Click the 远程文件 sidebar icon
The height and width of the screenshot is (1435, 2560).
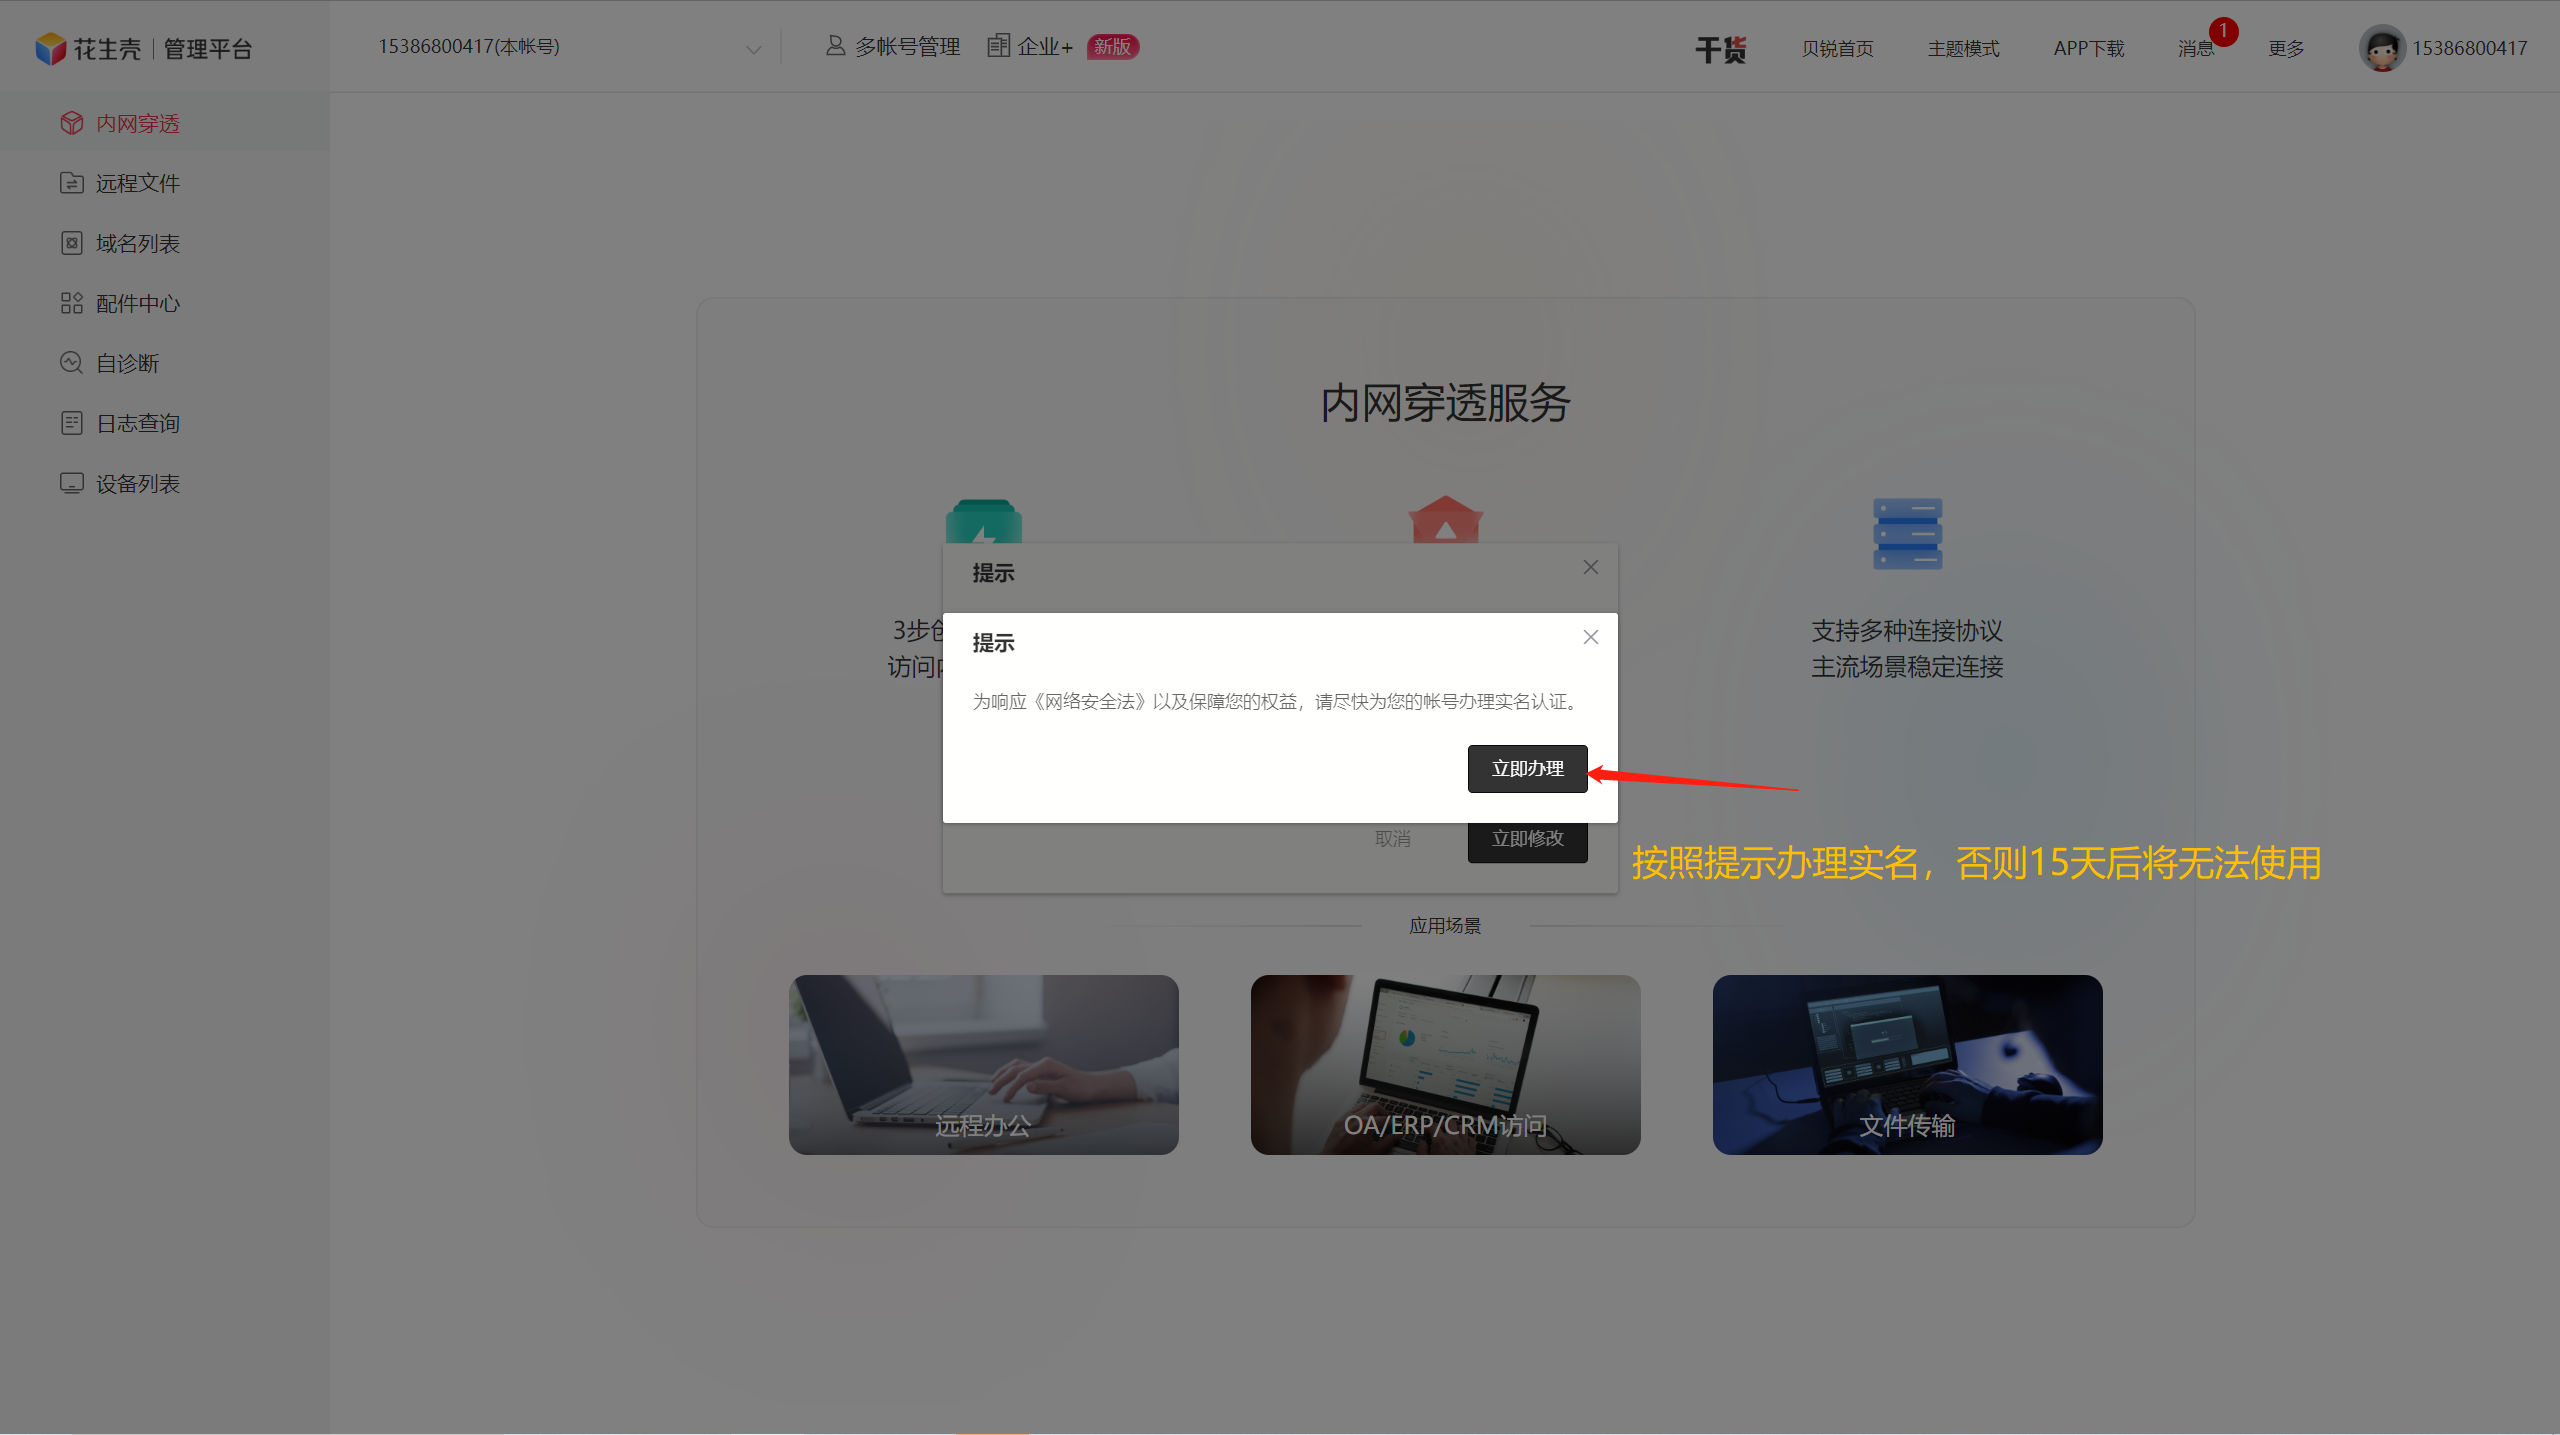click(71, 183)
